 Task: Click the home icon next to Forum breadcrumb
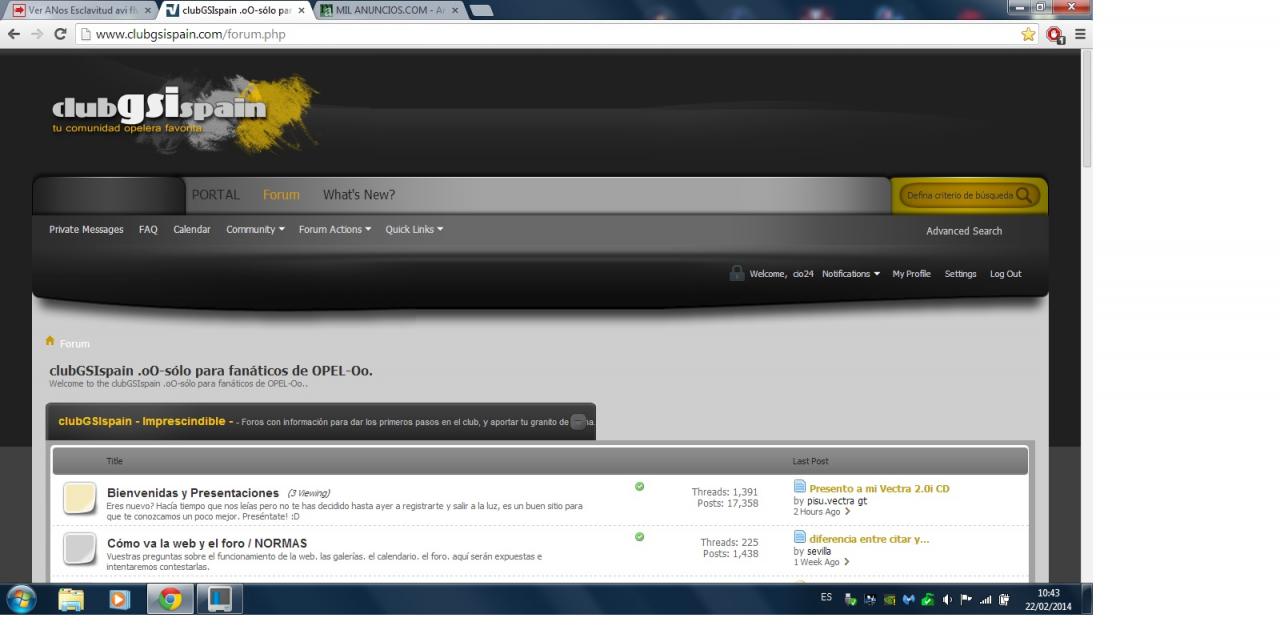point(50,341)
